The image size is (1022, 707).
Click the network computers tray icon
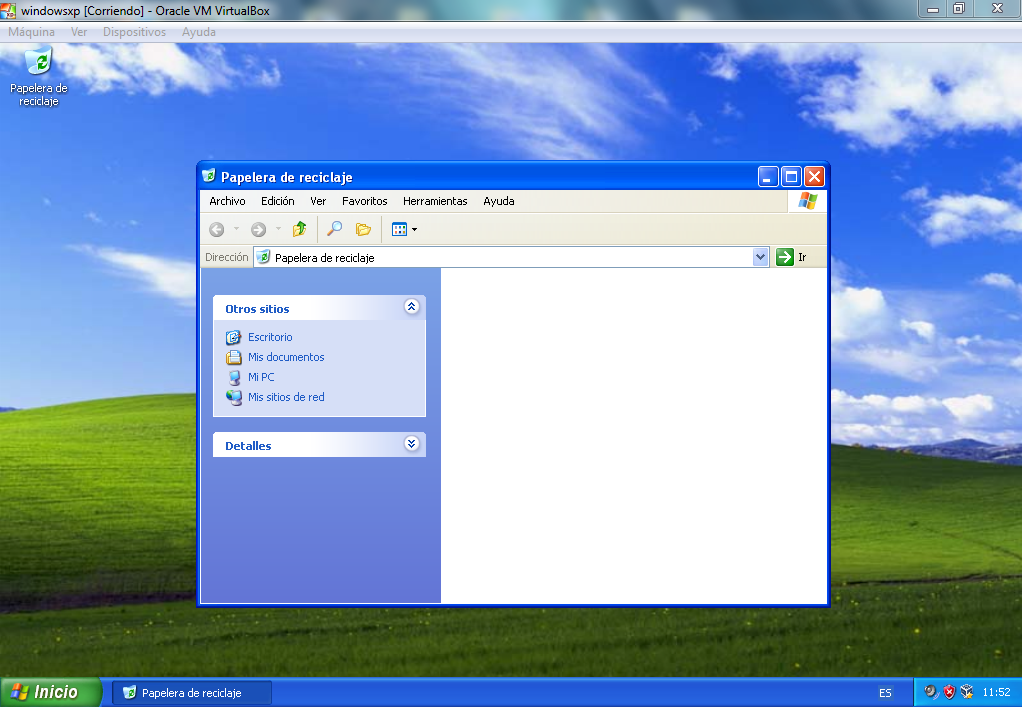click(x=967, y=692)
